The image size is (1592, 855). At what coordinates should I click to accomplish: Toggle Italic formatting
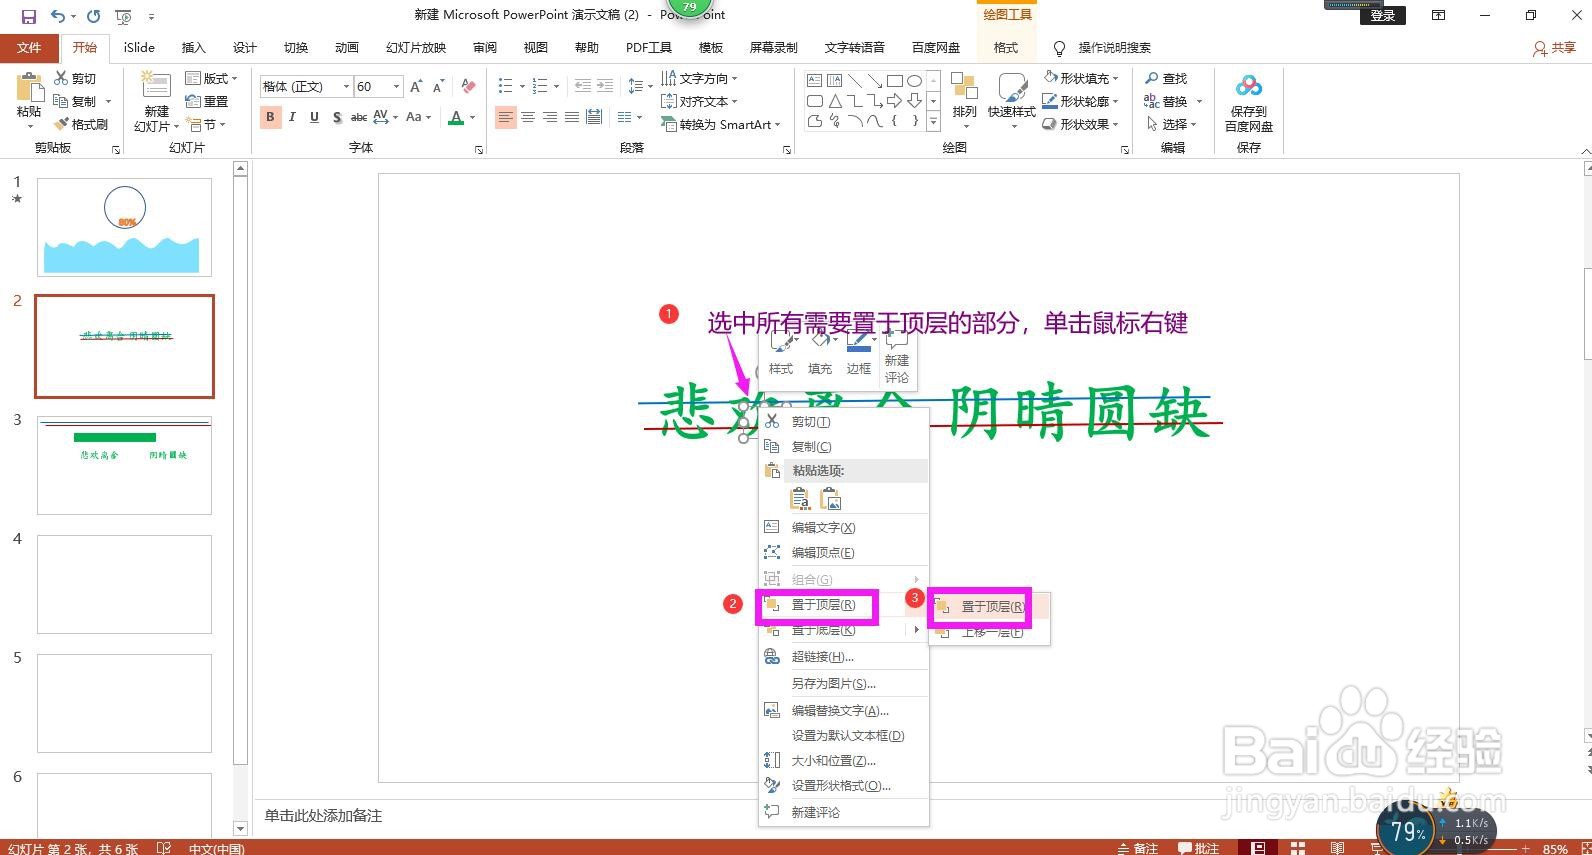(292, 117)
